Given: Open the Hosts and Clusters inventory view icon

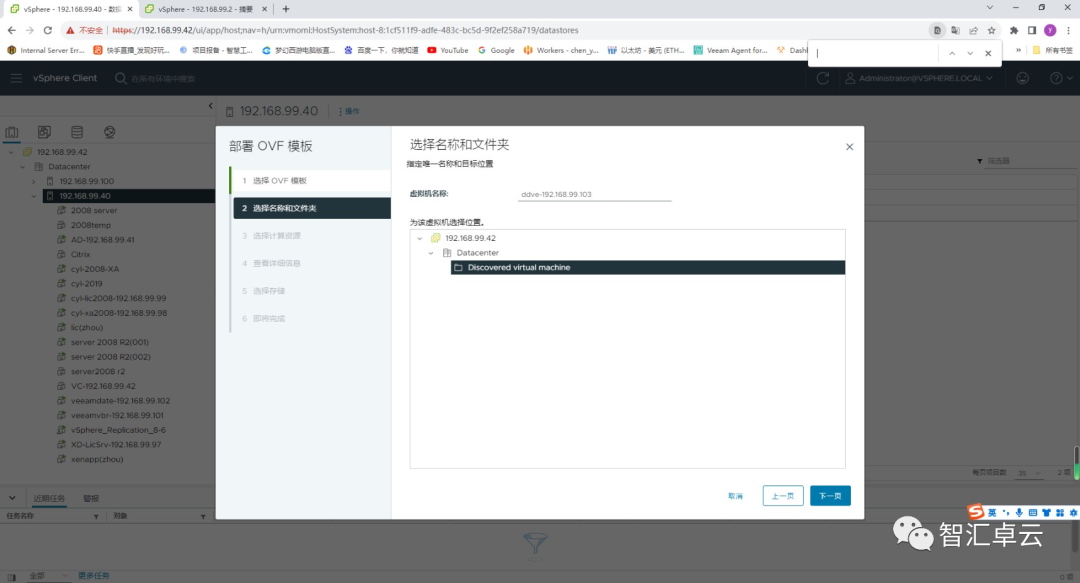Looking at the screenshot, I should point(12,132).
